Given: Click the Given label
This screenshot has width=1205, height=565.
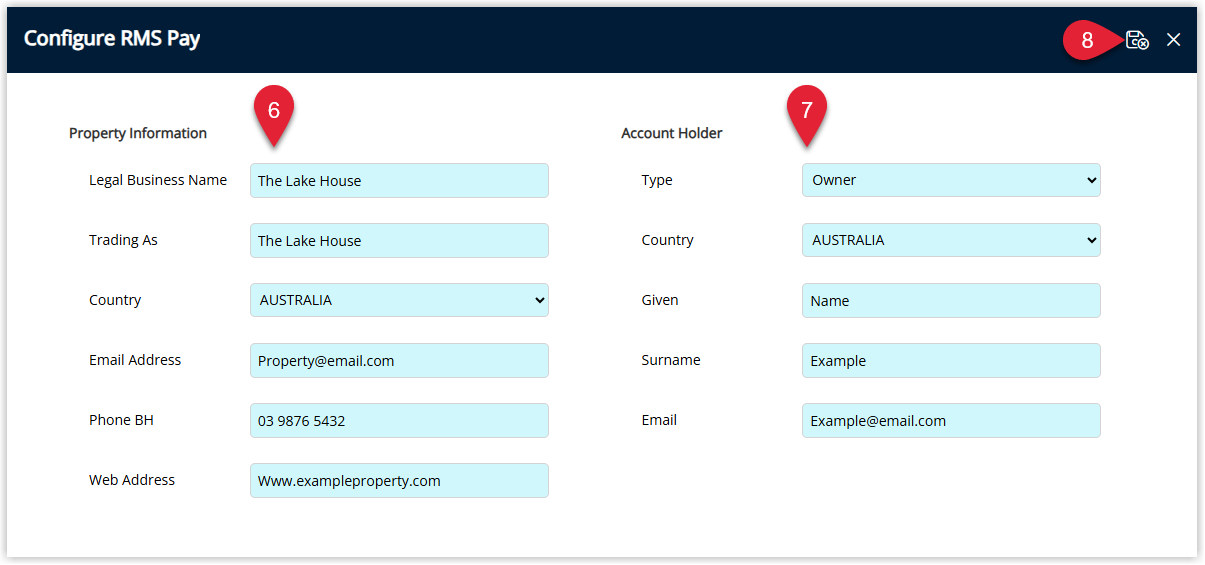Looking at the screenshot, I should click(x=660, y=300).
